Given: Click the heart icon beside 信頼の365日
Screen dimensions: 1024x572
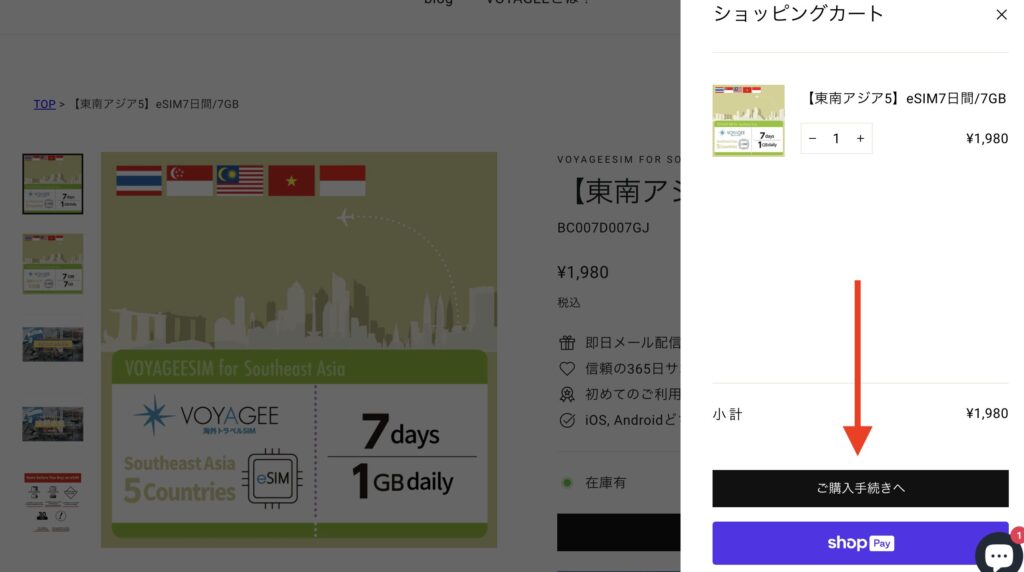Looking at the screenshot, I should point(567,368).
